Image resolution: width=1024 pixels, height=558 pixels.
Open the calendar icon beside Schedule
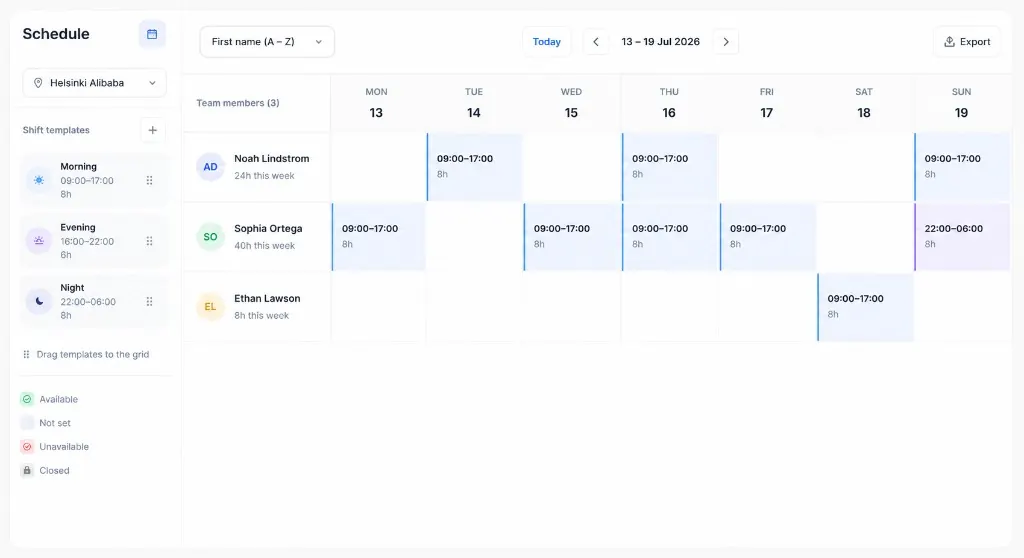[152, 34]
